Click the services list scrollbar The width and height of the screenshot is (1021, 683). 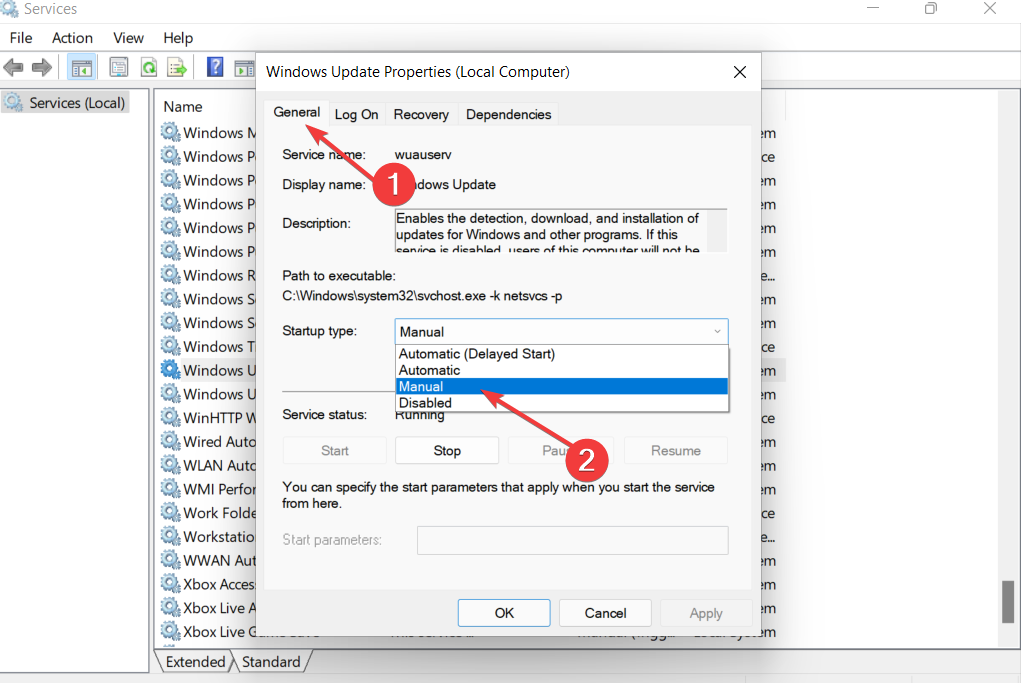(1008, 600)
